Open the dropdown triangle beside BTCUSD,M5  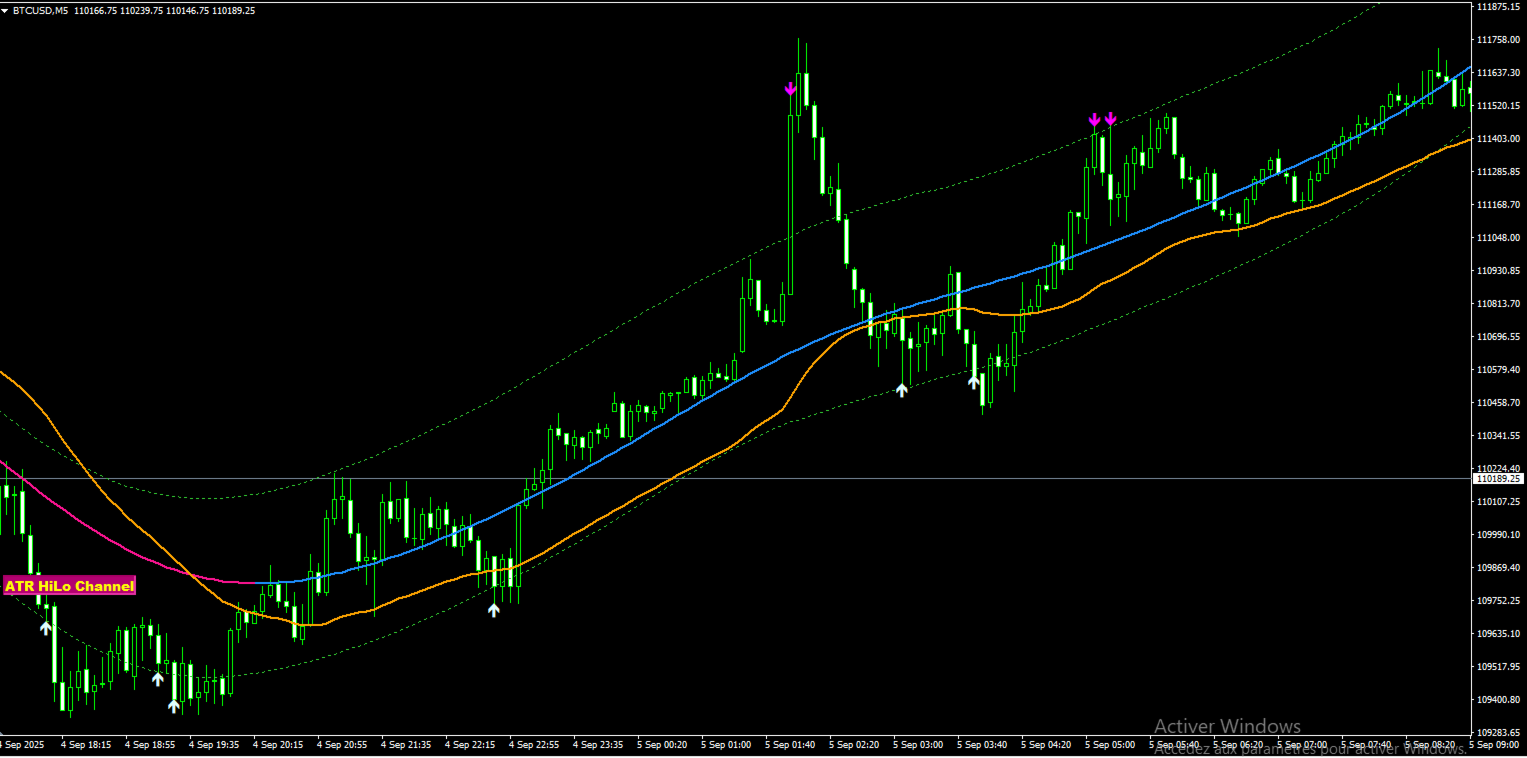click(6, 10)
